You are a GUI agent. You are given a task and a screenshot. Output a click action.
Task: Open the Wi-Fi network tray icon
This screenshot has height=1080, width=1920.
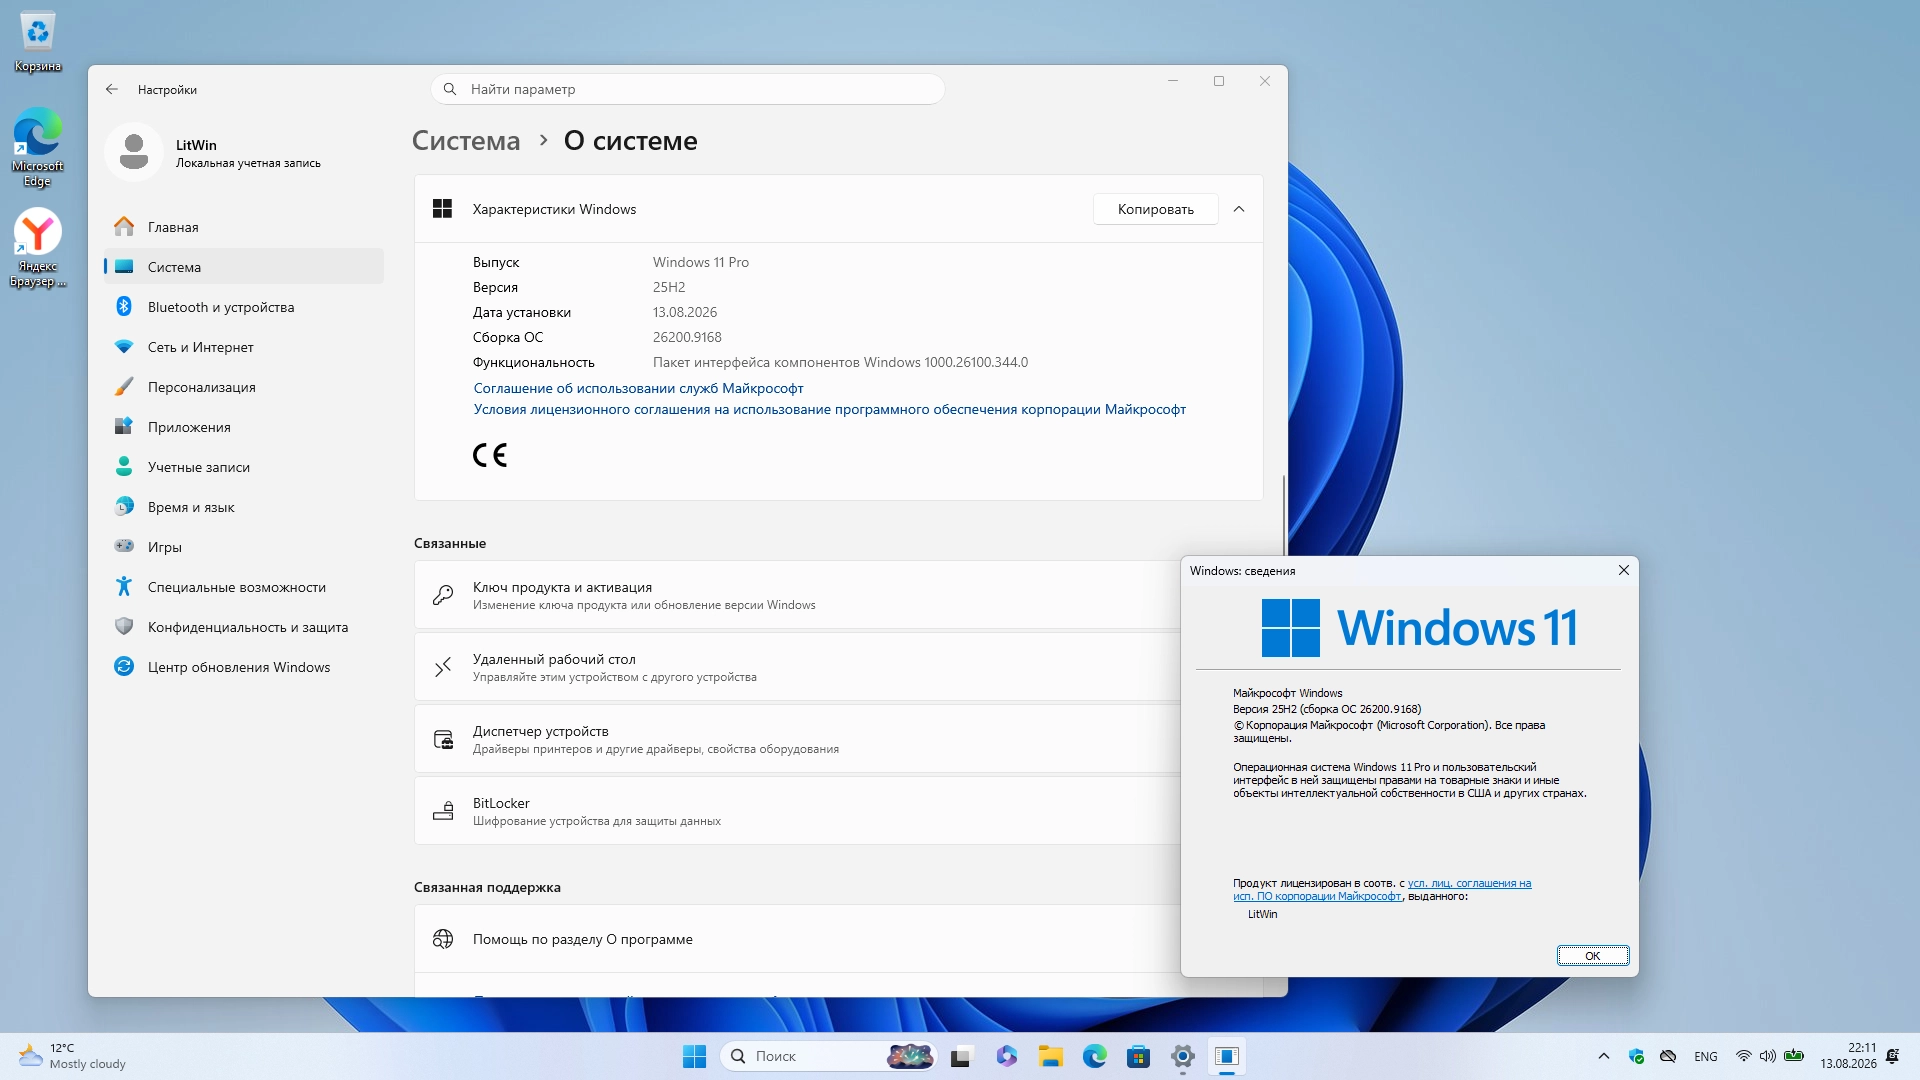[1744, 1056]
